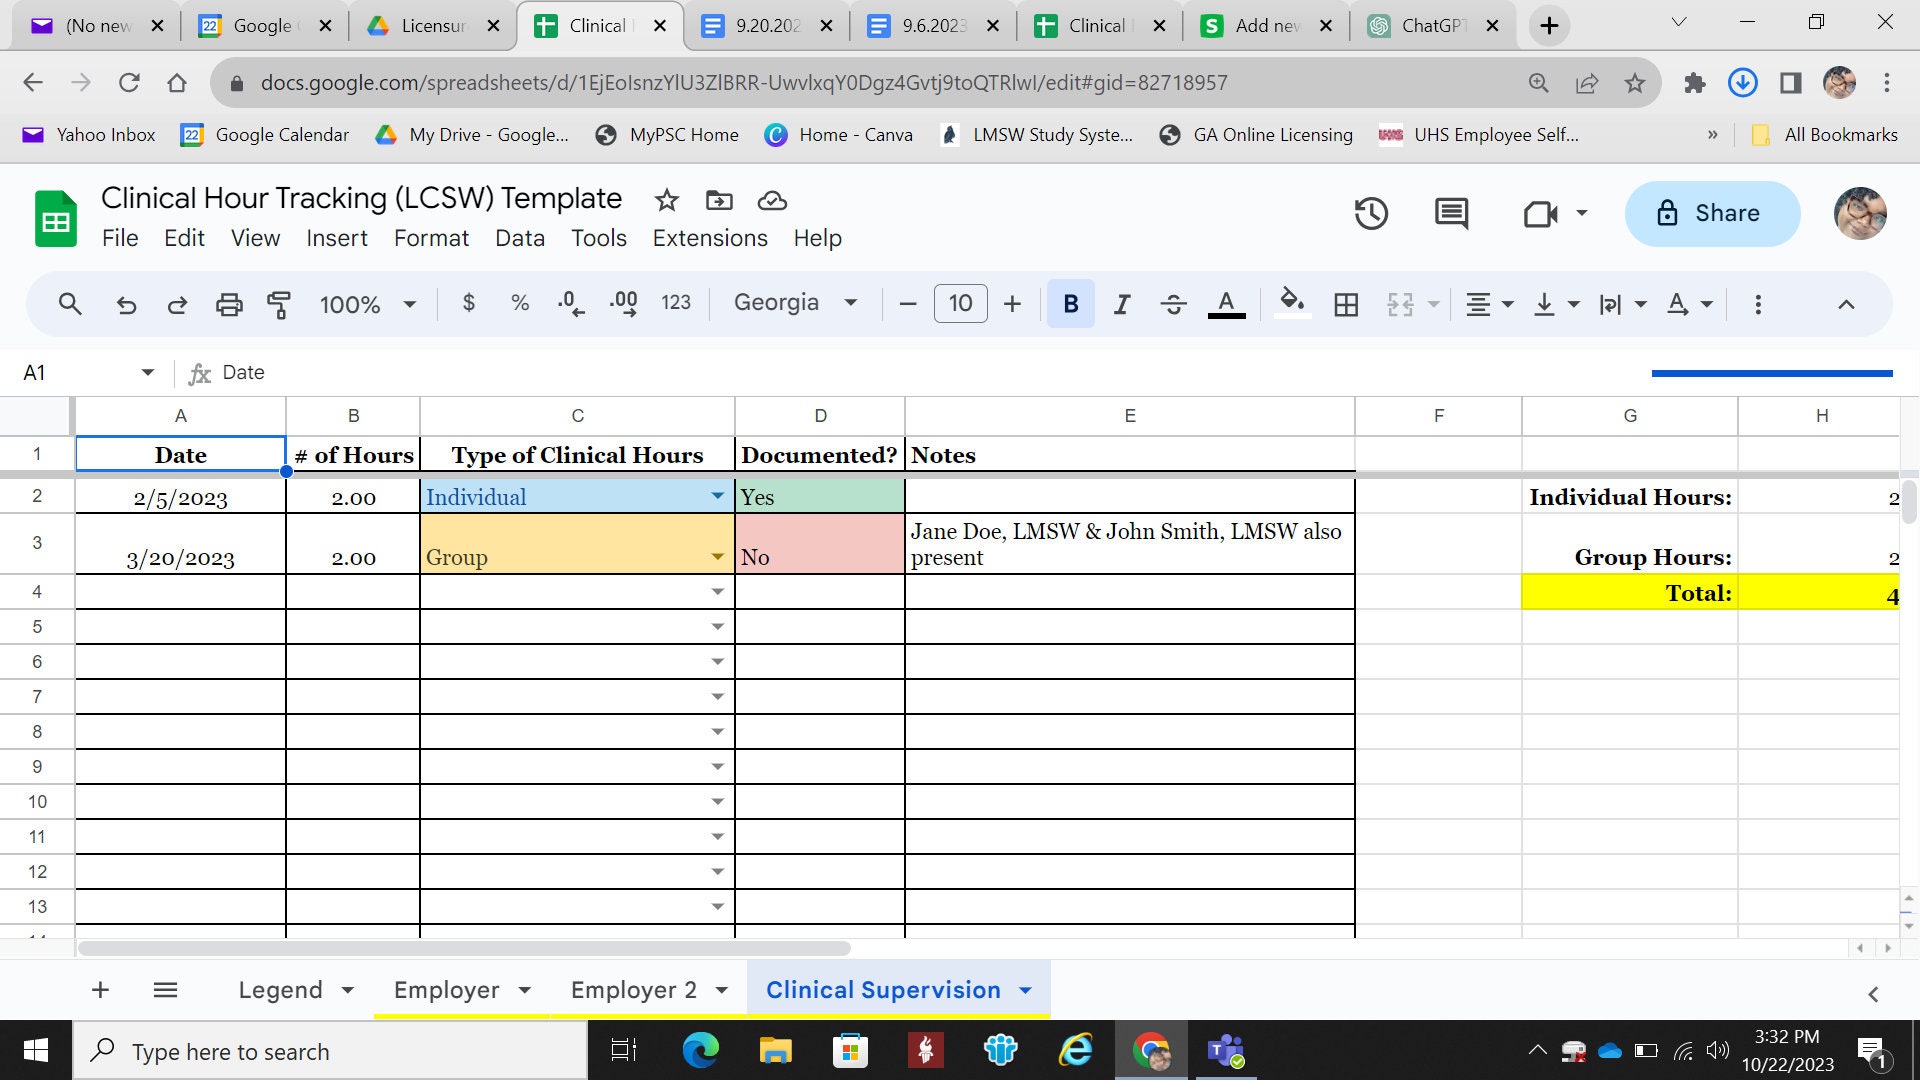1920x1080 pixels.
Task: Switch to the Legend sheet tab
Action: tap(281, 989)
